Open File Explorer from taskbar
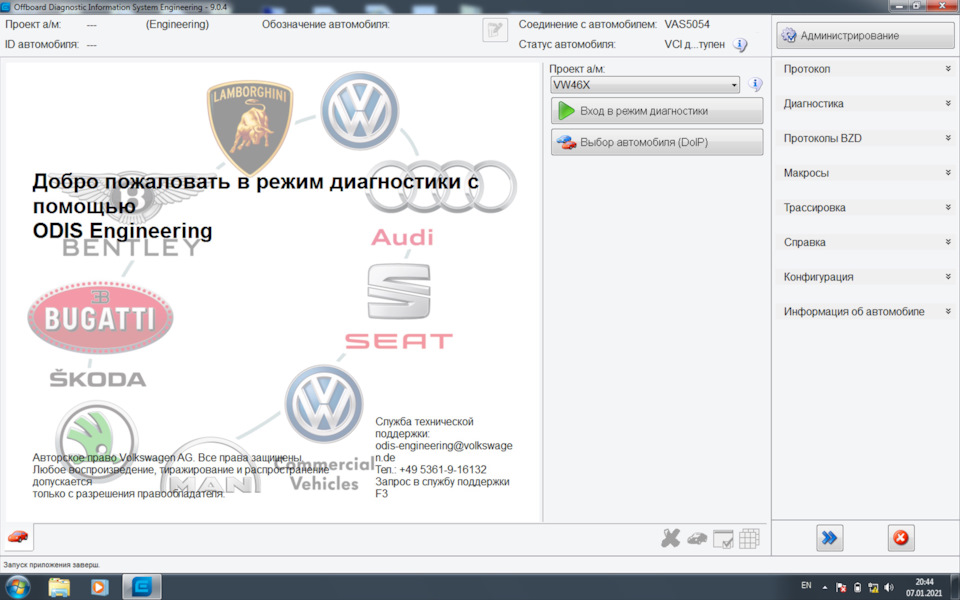Image resolution: width=960 pixels, height=600 pixels. (x=59, y=587)
